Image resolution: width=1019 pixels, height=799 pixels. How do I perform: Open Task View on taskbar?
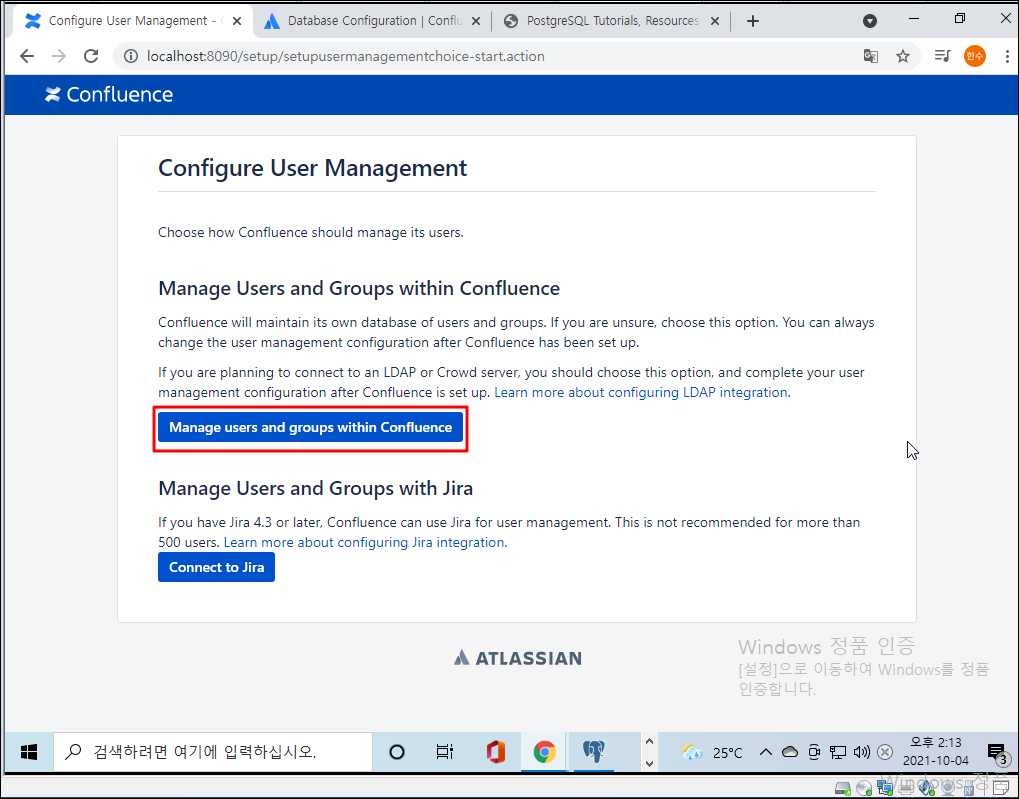click(x=445, y=752)
